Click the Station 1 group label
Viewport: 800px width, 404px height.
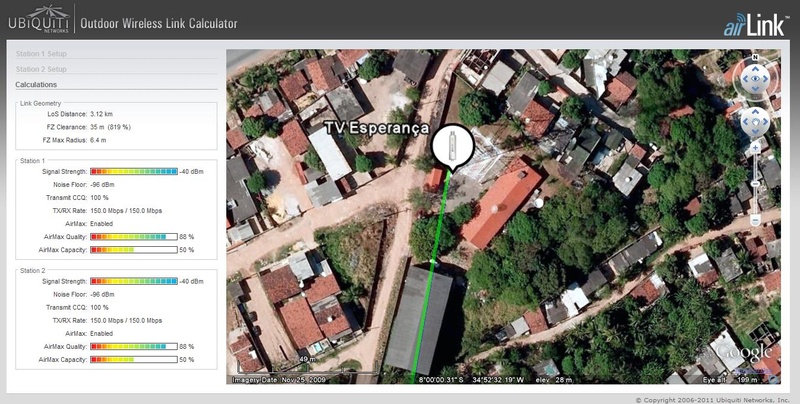coord(33,161)
